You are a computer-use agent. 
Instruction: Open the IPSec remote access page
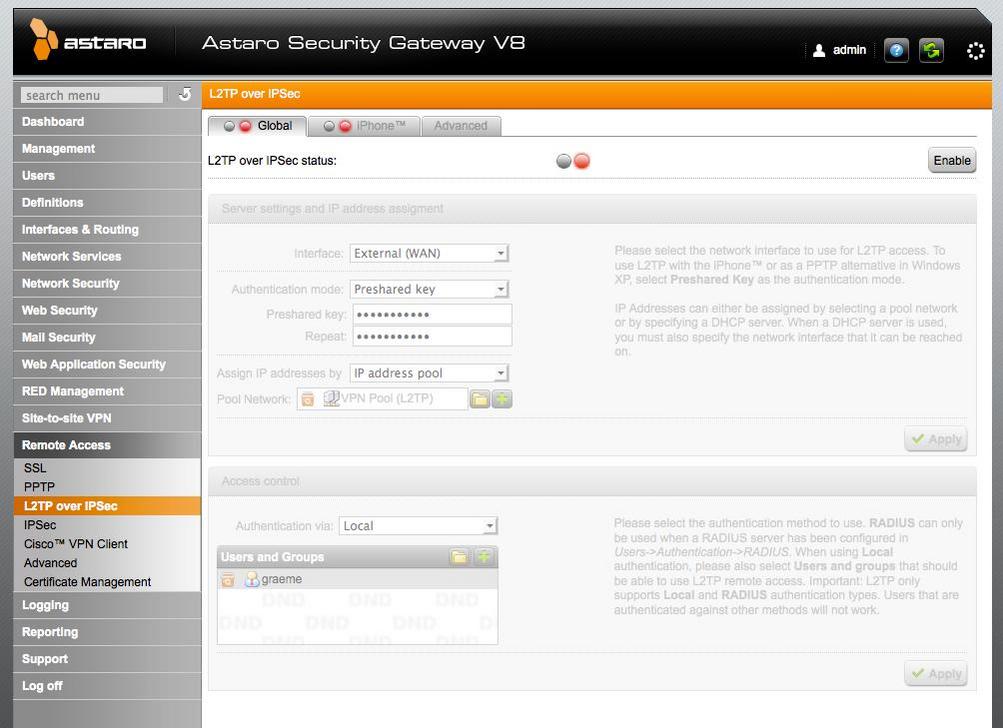coord(107,525)
